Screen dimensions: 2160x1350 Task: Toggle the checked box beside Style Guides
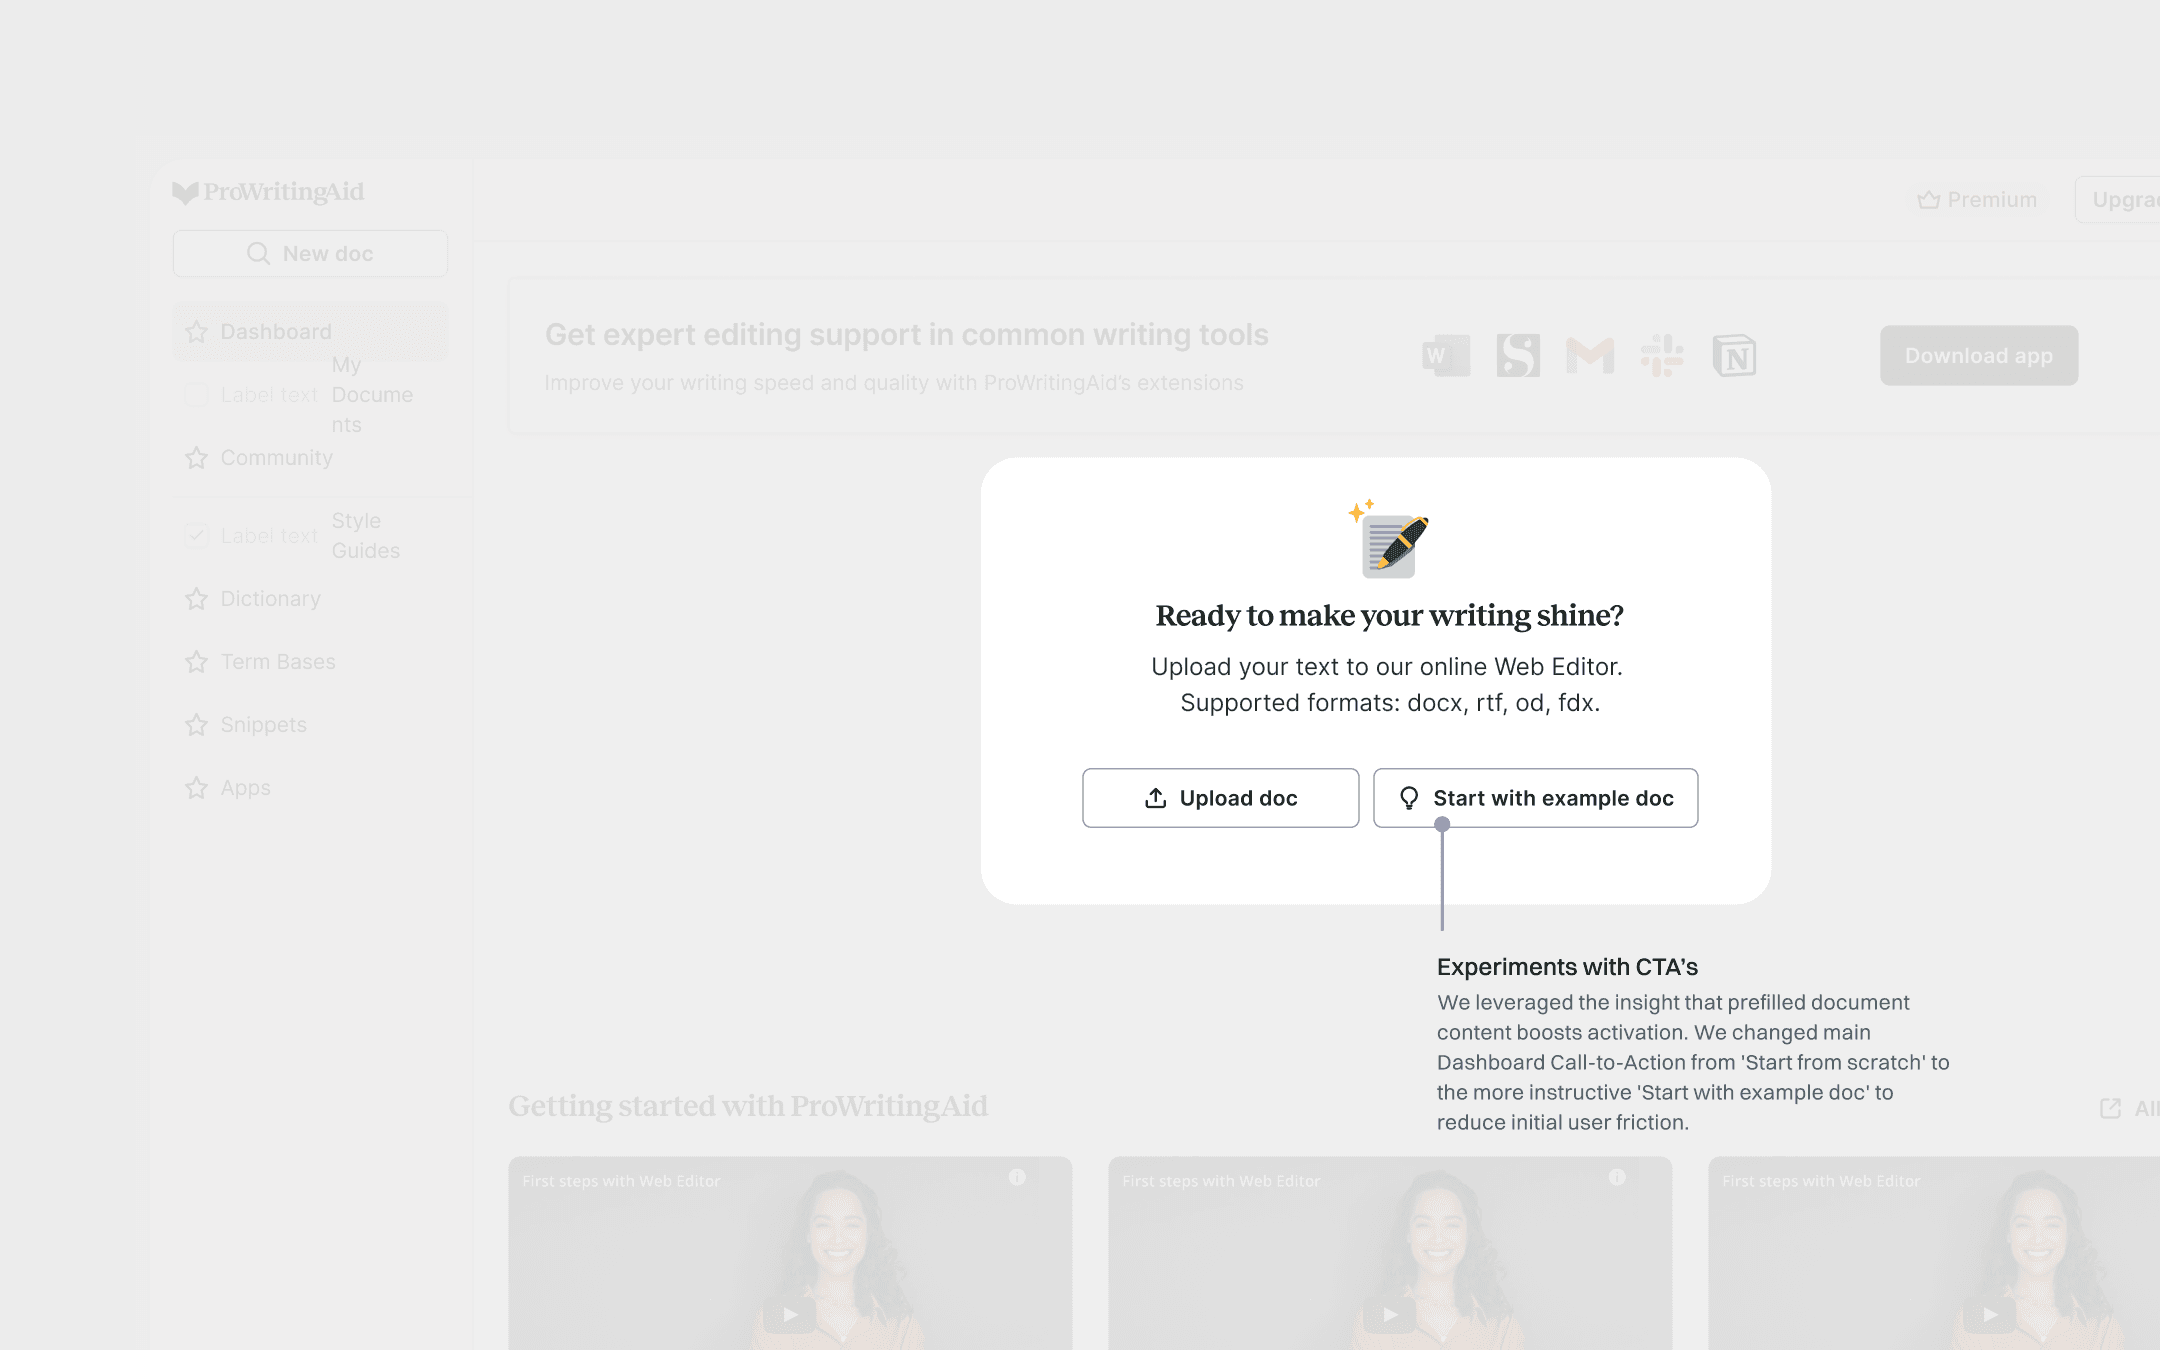pos(196,536)
